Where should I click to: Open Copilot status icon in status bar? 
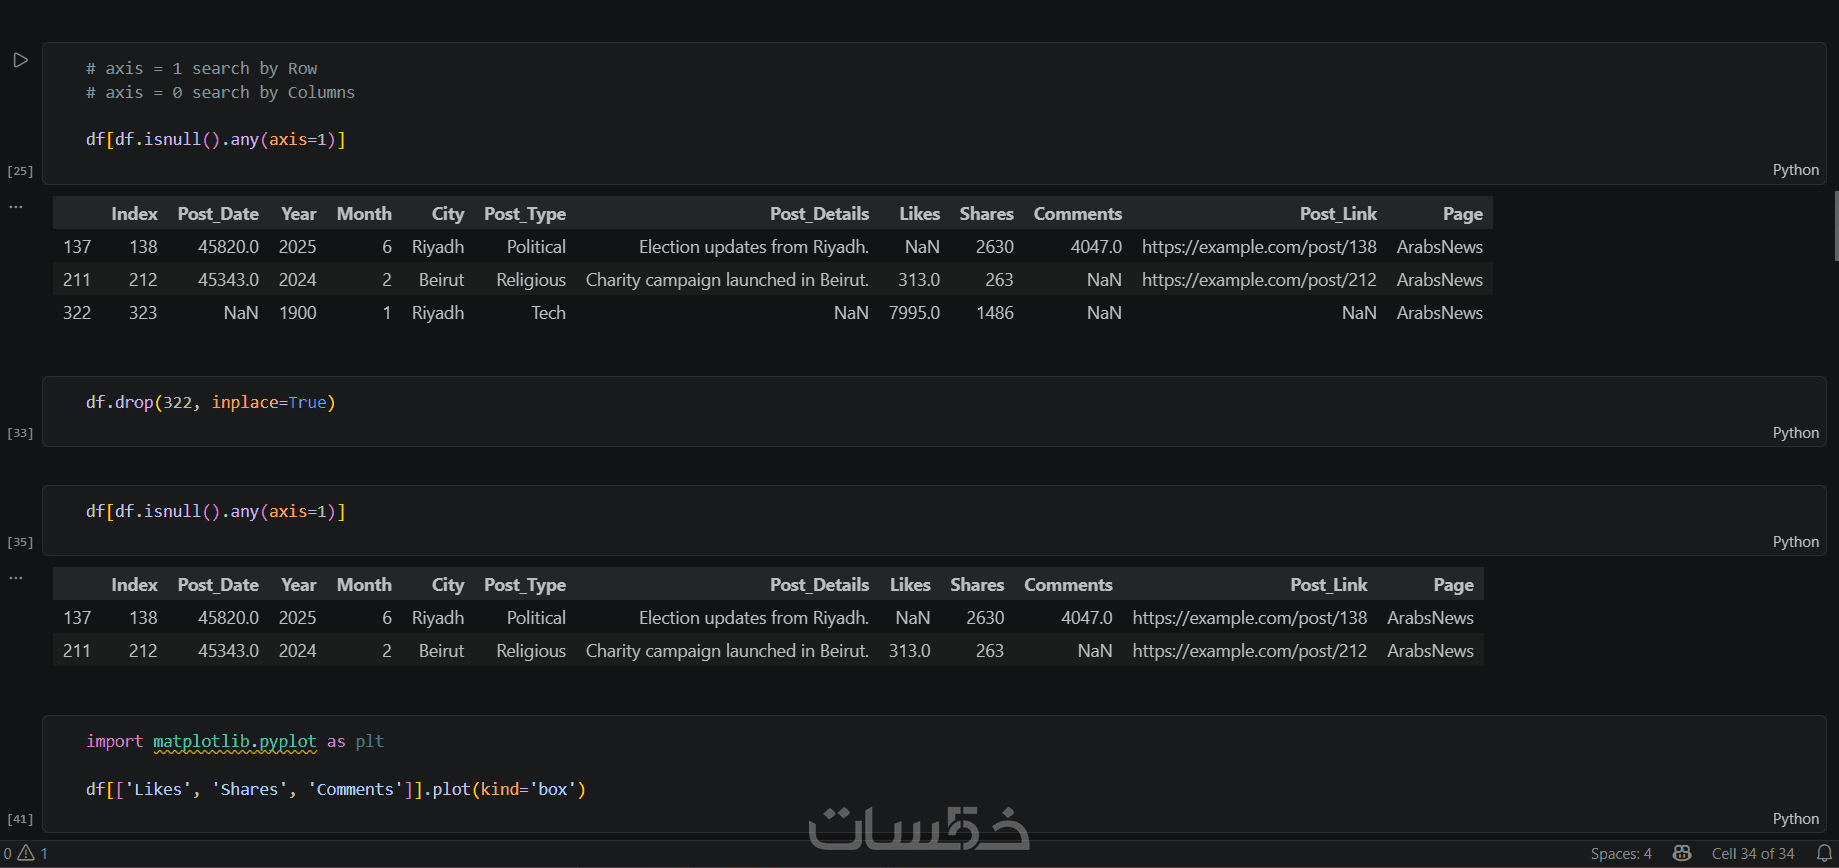click(x=1682, y=853)
